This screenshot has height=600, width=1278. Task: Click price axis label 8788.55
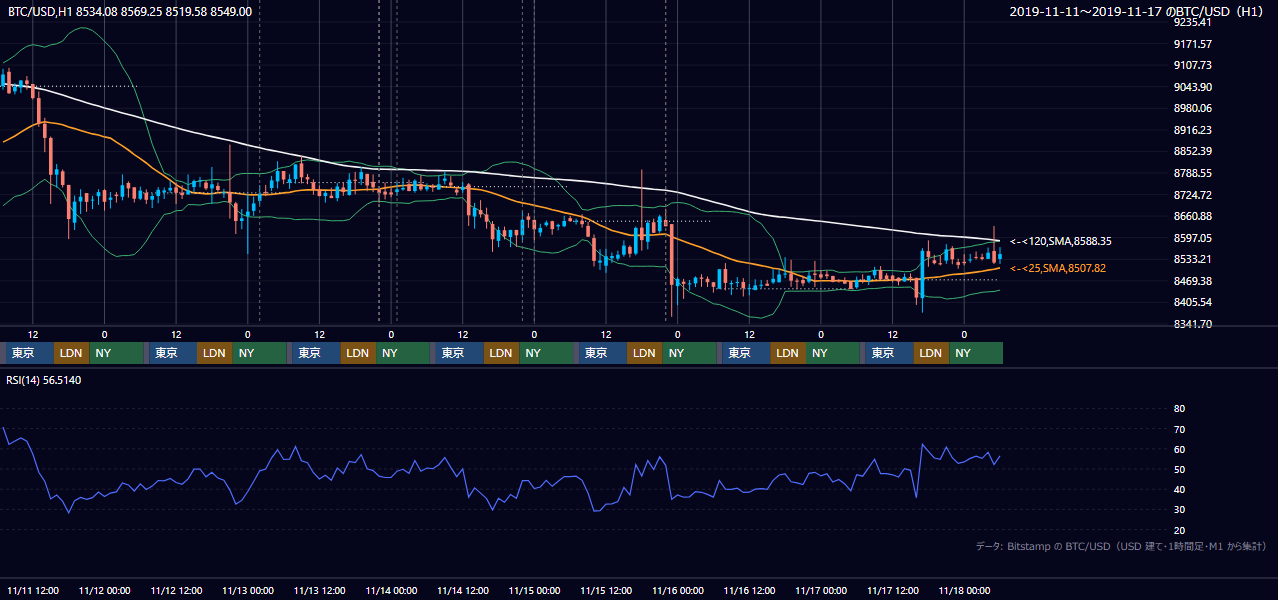tap(1193, 173)
